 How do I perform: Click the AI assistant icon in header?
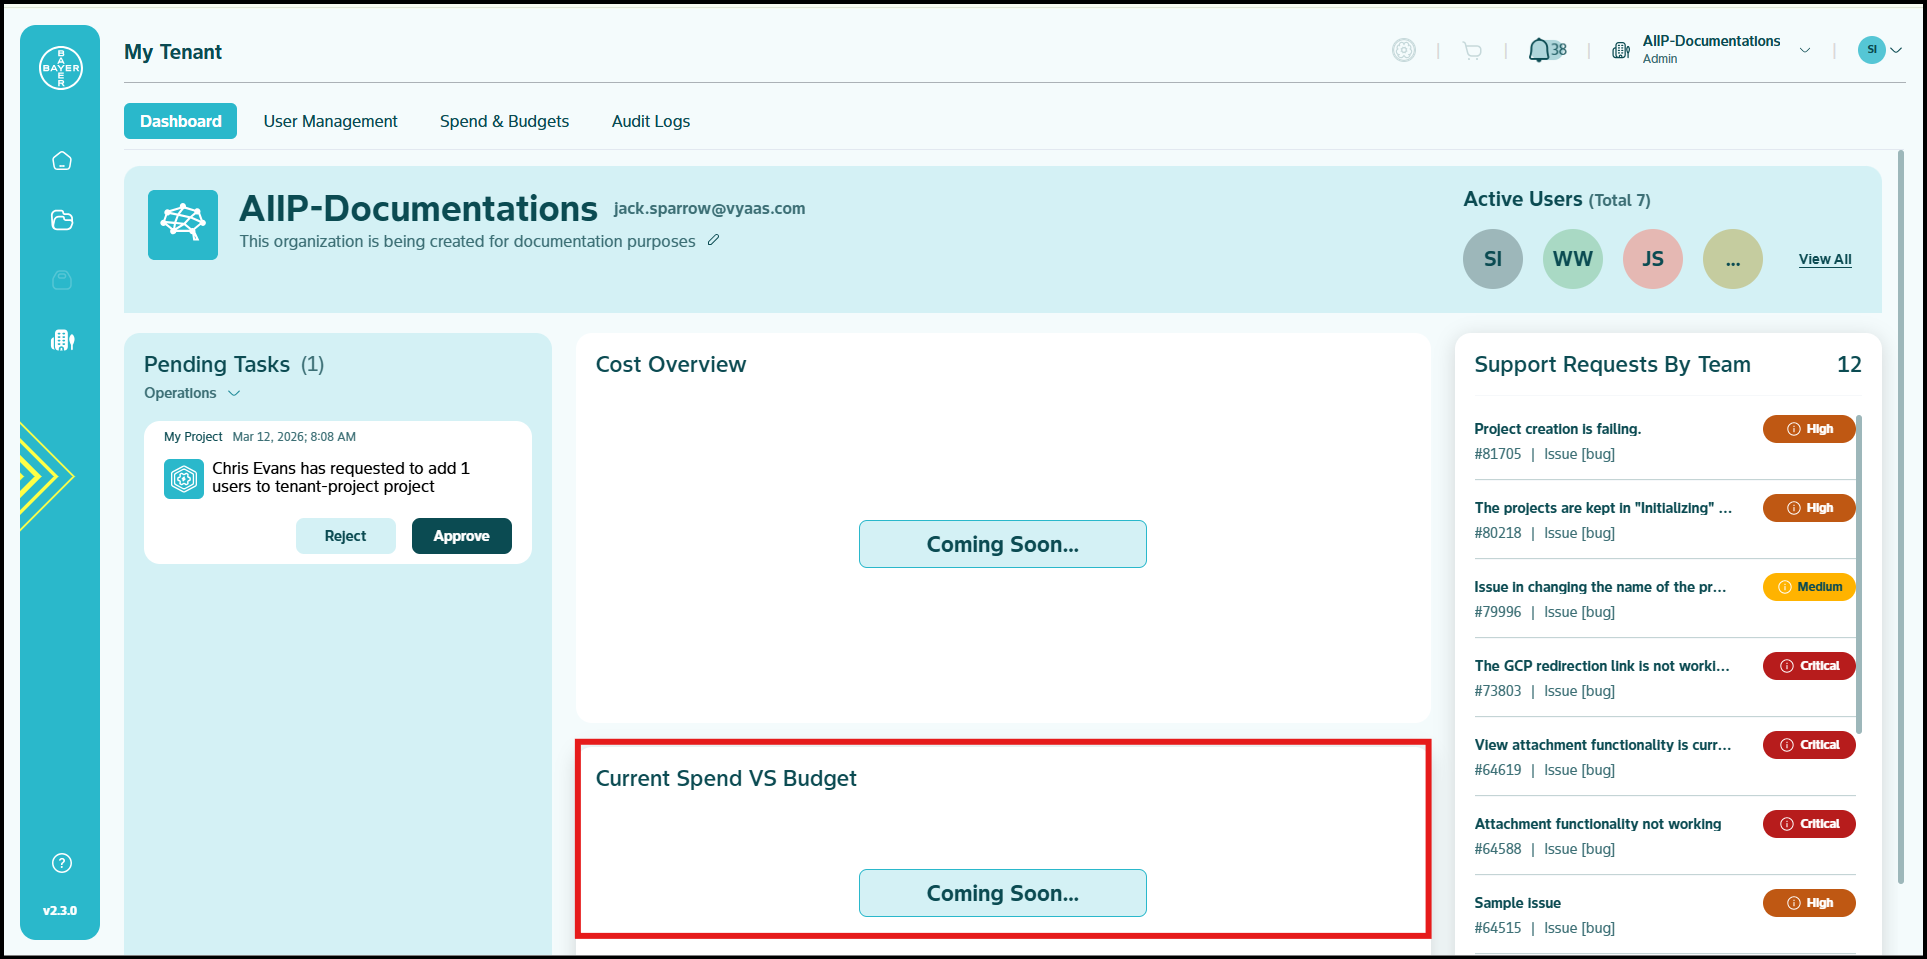coord(1404,50)
